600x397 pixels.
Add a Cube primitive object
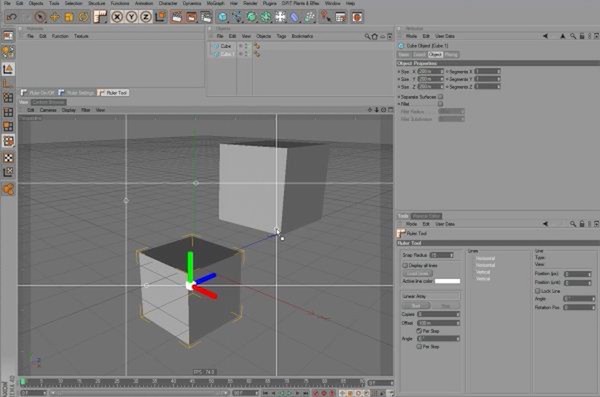pyautogui.click(x=223, y=17)
